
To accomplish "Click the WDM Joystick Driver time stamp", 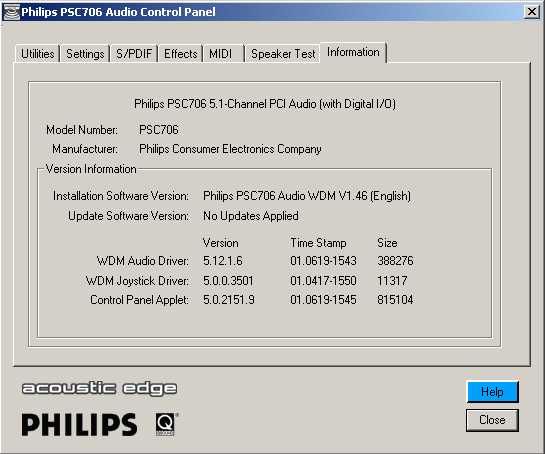I will [x=323, y=281].
